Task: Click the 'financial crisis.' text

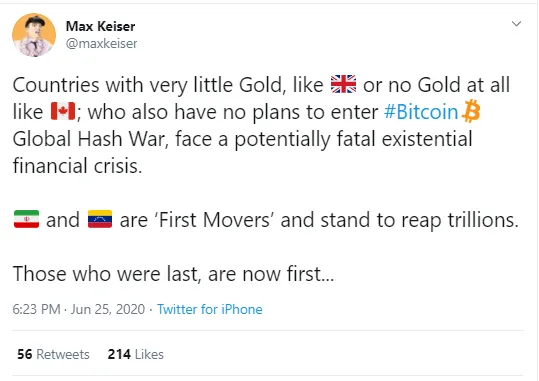Action: point(78,166)
